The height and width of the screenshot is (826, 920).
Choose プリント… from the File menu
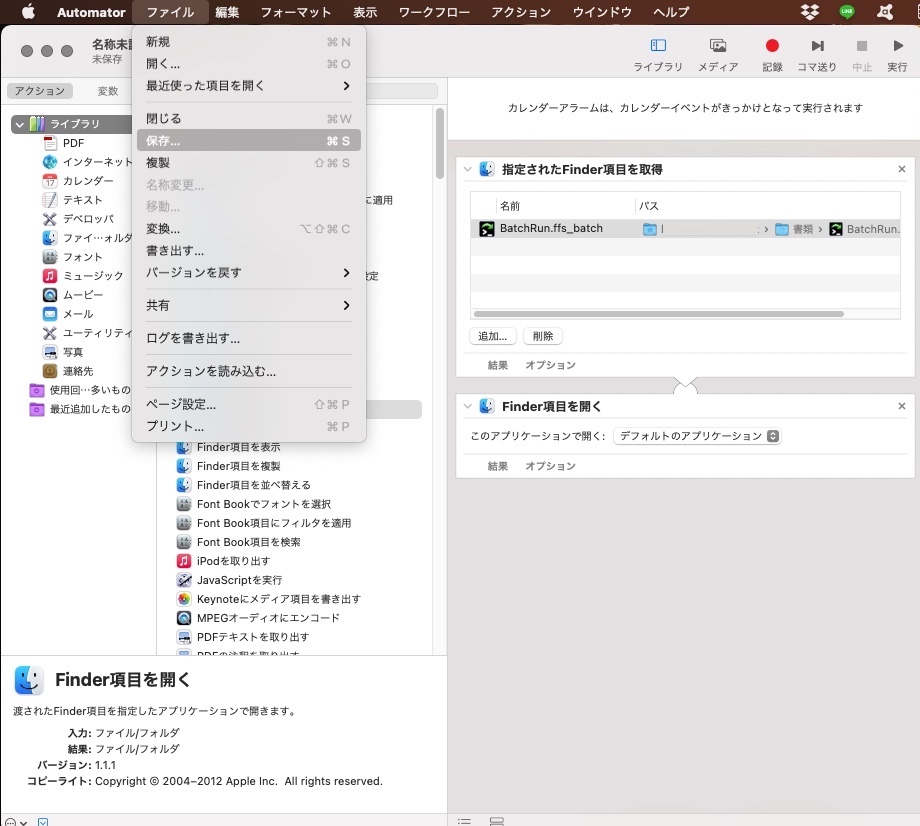click(x=248, y=426)
